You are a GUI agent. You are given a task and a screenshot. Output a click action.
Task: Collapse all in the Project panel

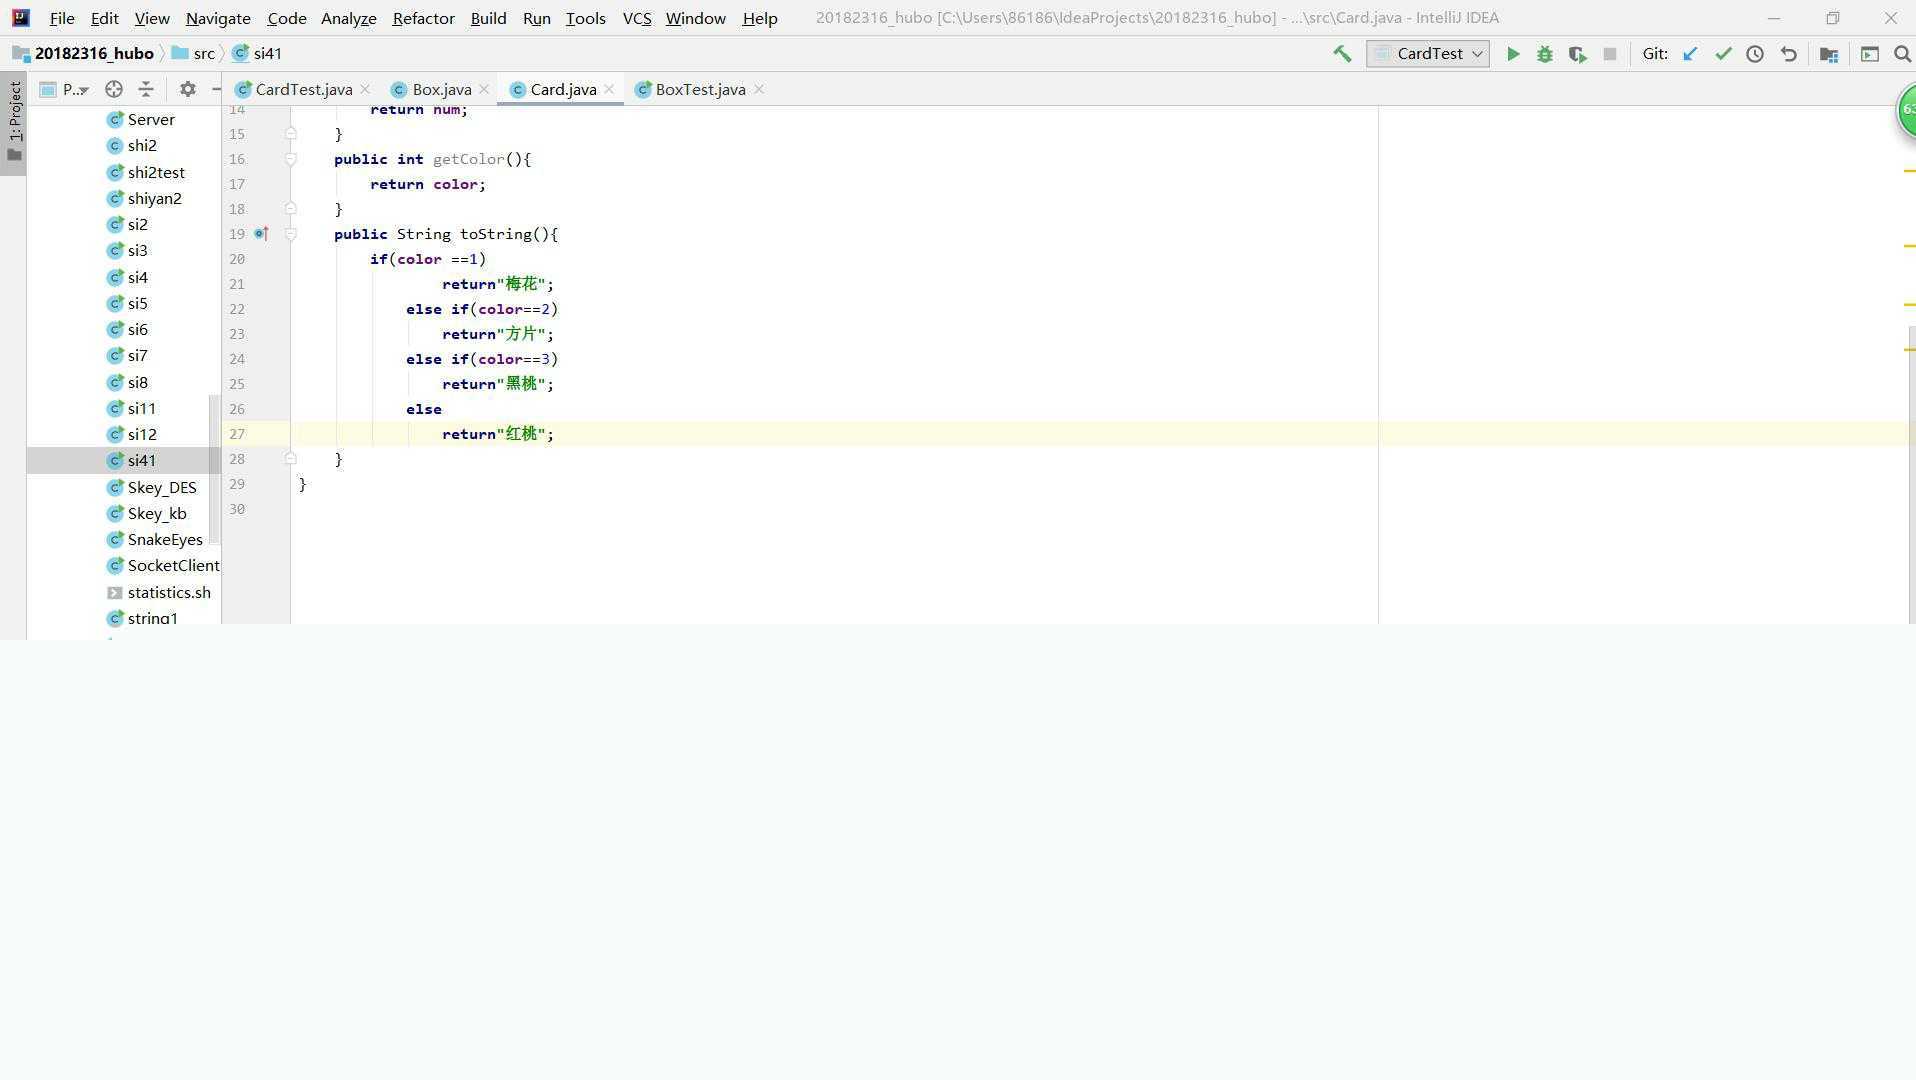[146, 89]
